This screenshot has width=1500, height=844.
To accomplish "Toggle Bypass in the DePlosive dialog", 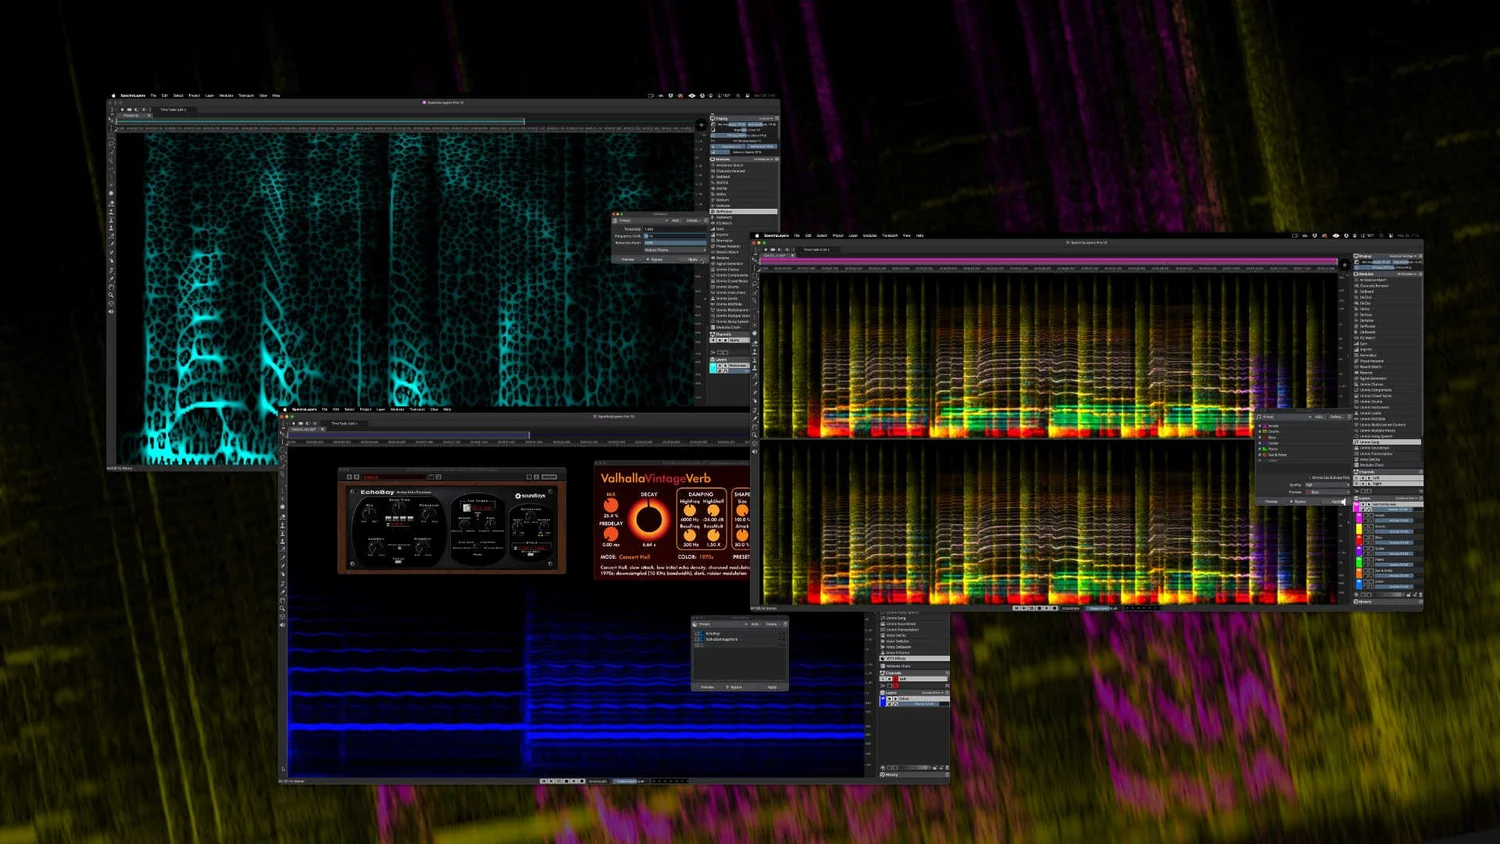I will point(657,259).
